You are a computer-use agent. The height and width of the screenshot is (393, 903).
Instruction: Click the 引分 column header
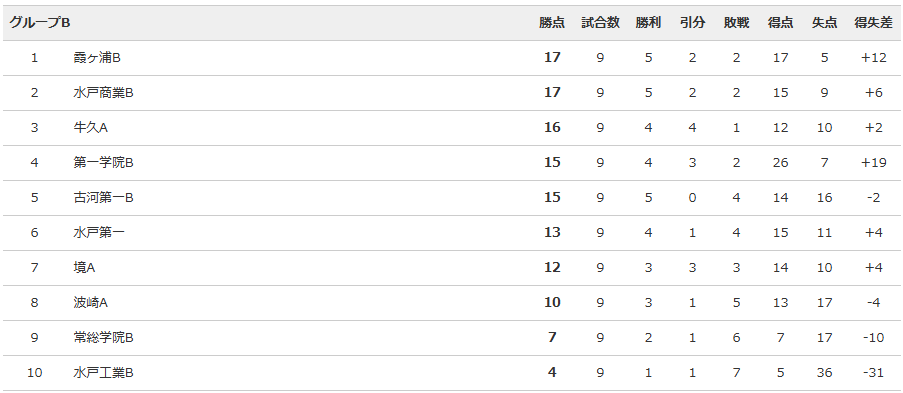pyautogui.click(x=692, y=23)
